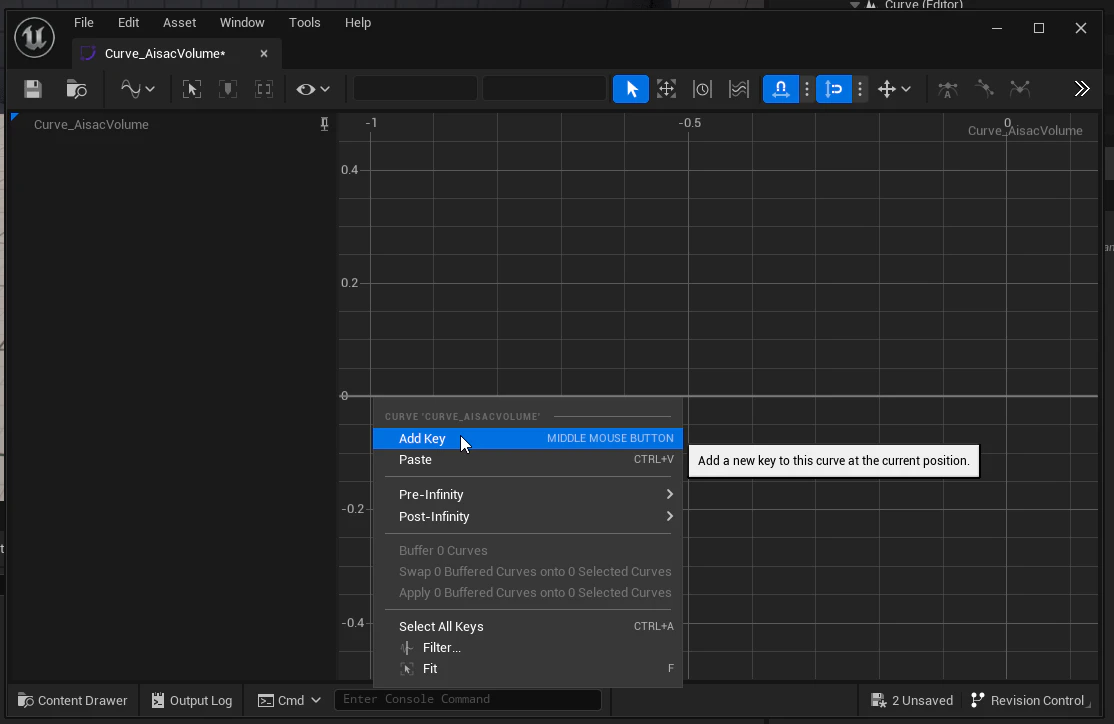1114x724 pixels.
Task: Choose Select All Keys
Action: click(528, 627)
